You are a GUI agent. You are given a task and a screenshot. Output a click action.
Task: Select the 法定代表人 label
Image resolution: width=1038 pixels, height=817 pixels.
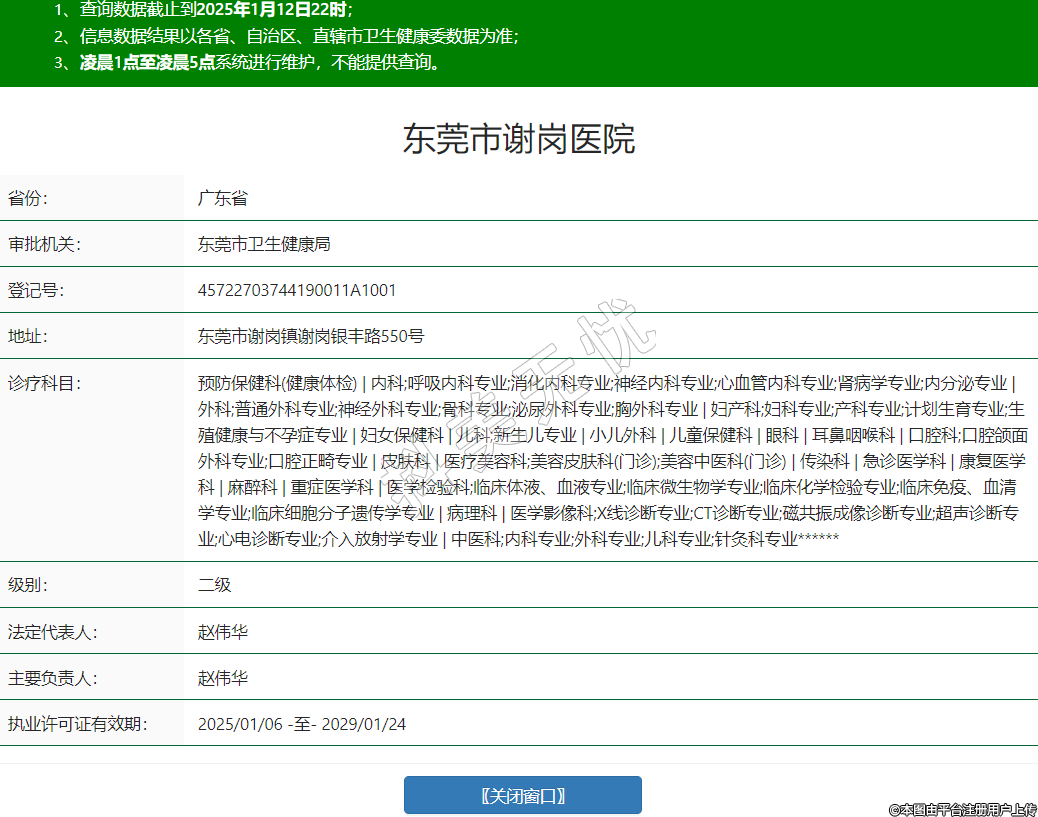pyautogui.click(x=52, y=632)
